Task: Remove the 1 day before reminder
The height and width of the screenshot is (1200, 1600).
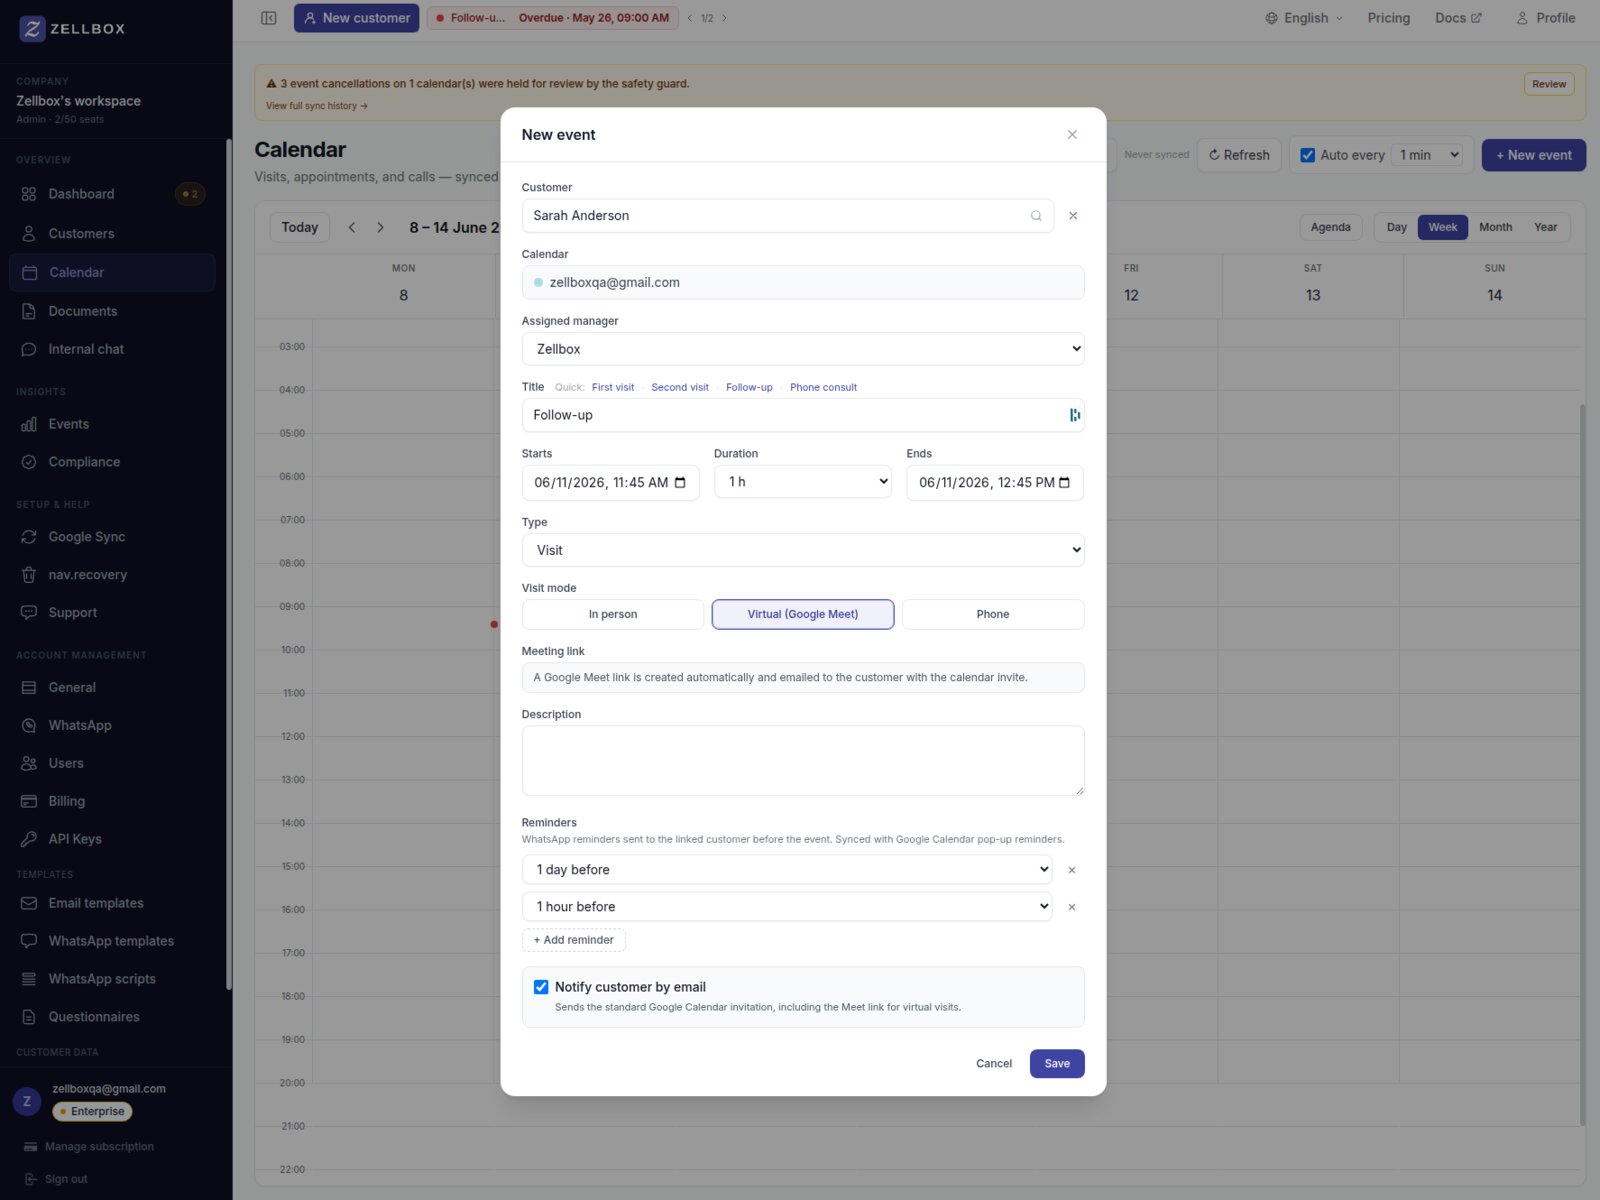Action: click(x=1072, y=870)
